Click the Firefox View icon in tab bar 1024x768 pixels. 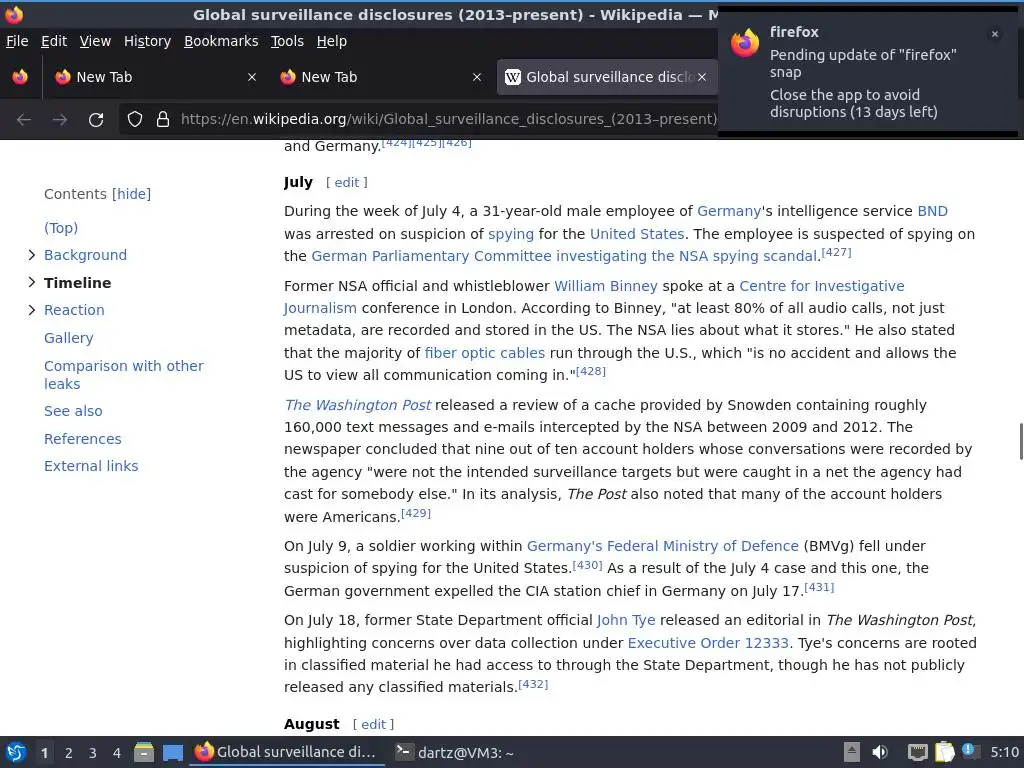20,77
